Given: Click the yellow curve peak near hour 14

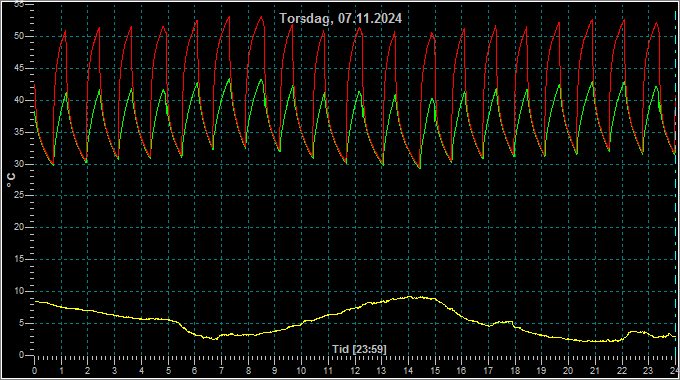Looking at the screenshot, I should pos(410,297).
